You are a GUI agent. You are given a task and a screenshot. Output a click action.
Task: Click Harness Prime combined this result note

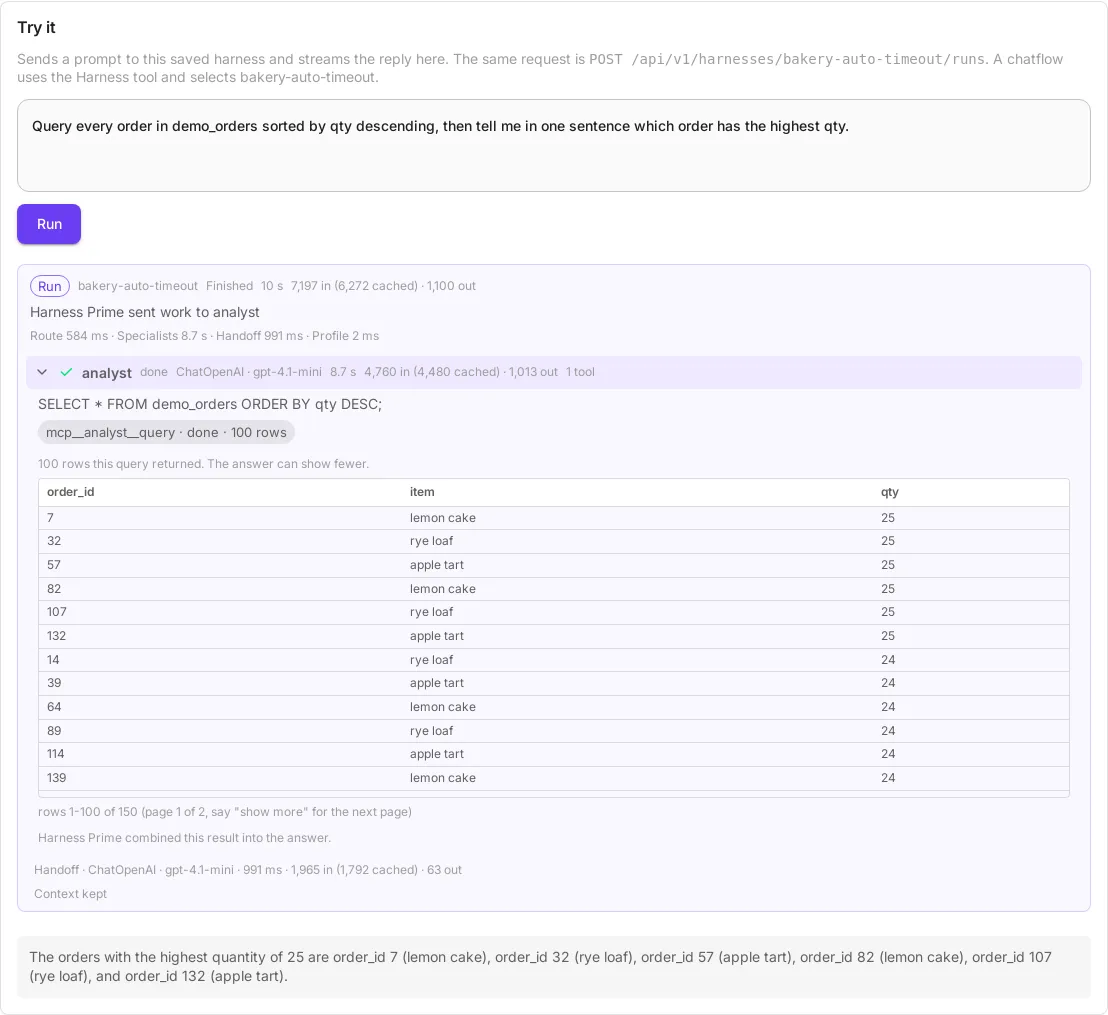pyautogui.click(x=184, y=838)
